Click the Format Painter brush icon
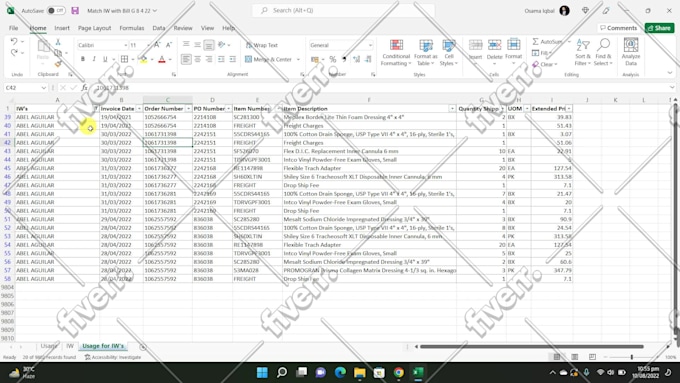 click(58, 64)
